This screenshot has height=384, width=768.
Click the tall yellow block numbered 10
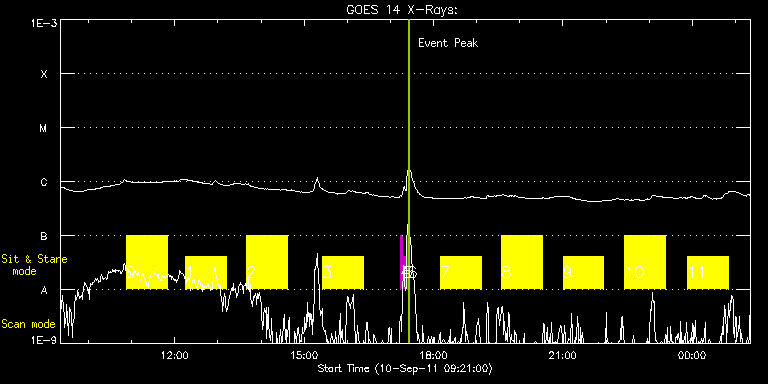tap(645, 262)
